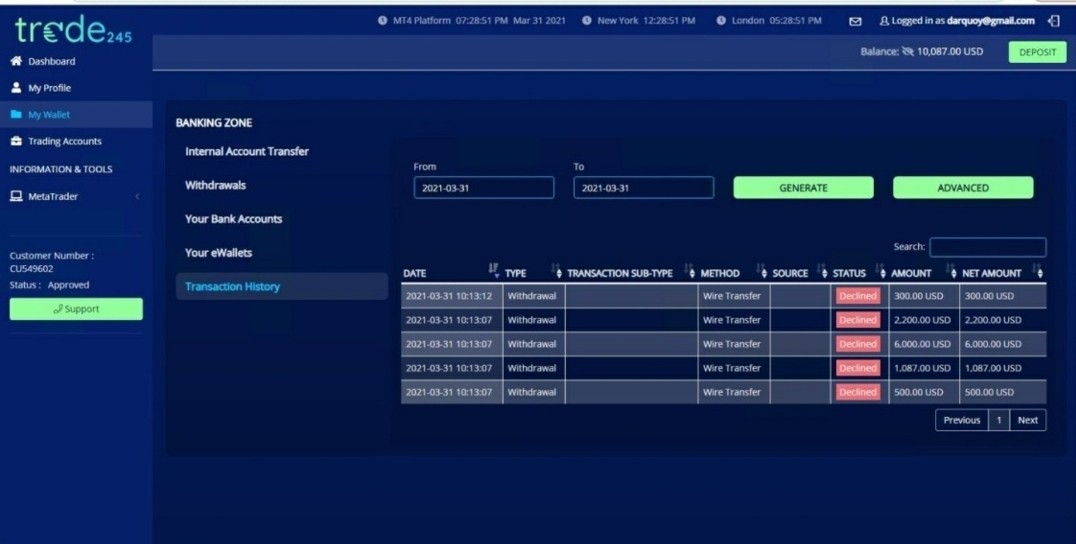Image resolution: width=1076 pixels, height=544 pixels.
Task: Click the Search input field
Action: tap(987, 247)
